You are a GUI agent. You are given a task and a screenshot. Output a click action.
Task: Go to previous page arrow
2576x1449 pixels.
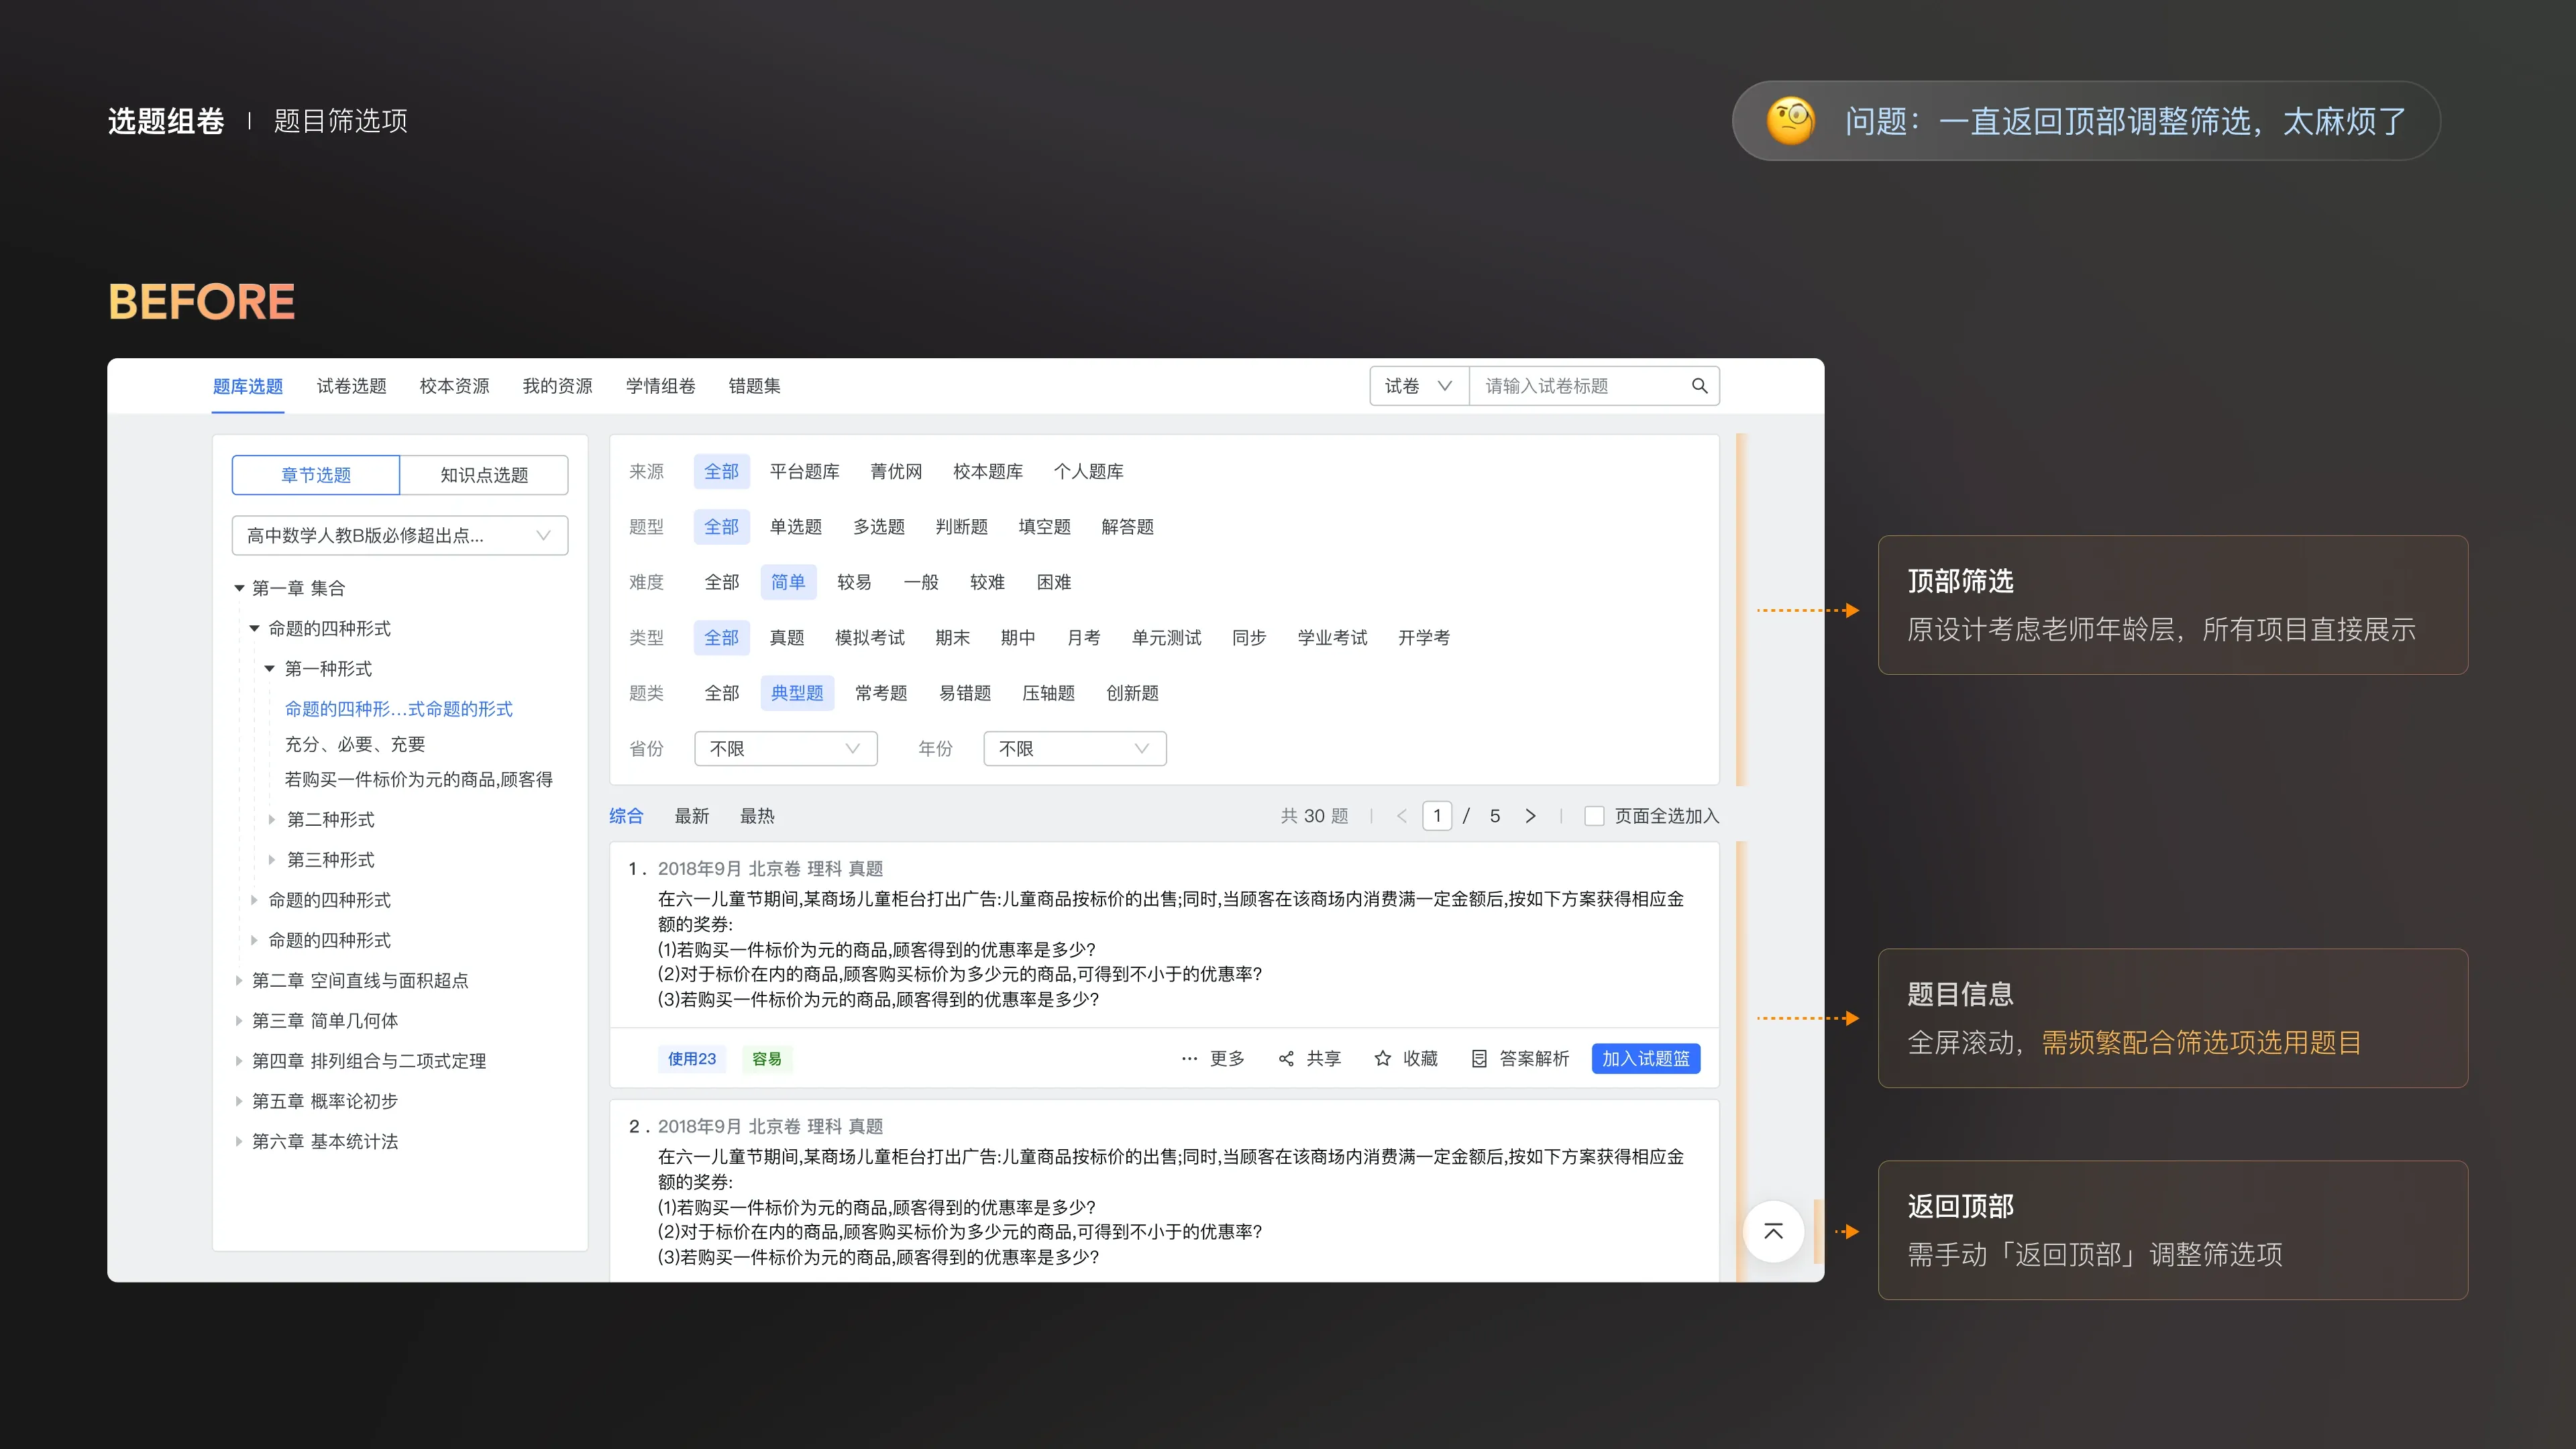pyautogui.click(x=1401, y=816)
